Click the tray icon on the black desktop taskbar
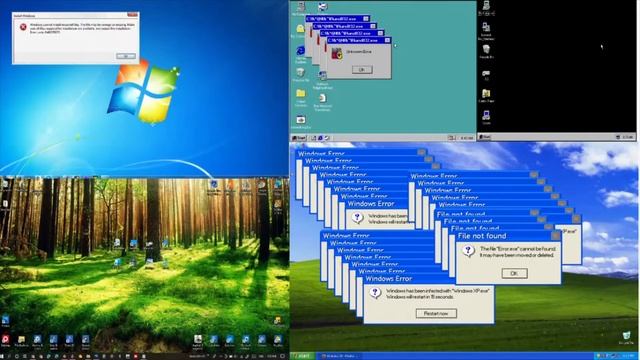 (x=619, y=137)
